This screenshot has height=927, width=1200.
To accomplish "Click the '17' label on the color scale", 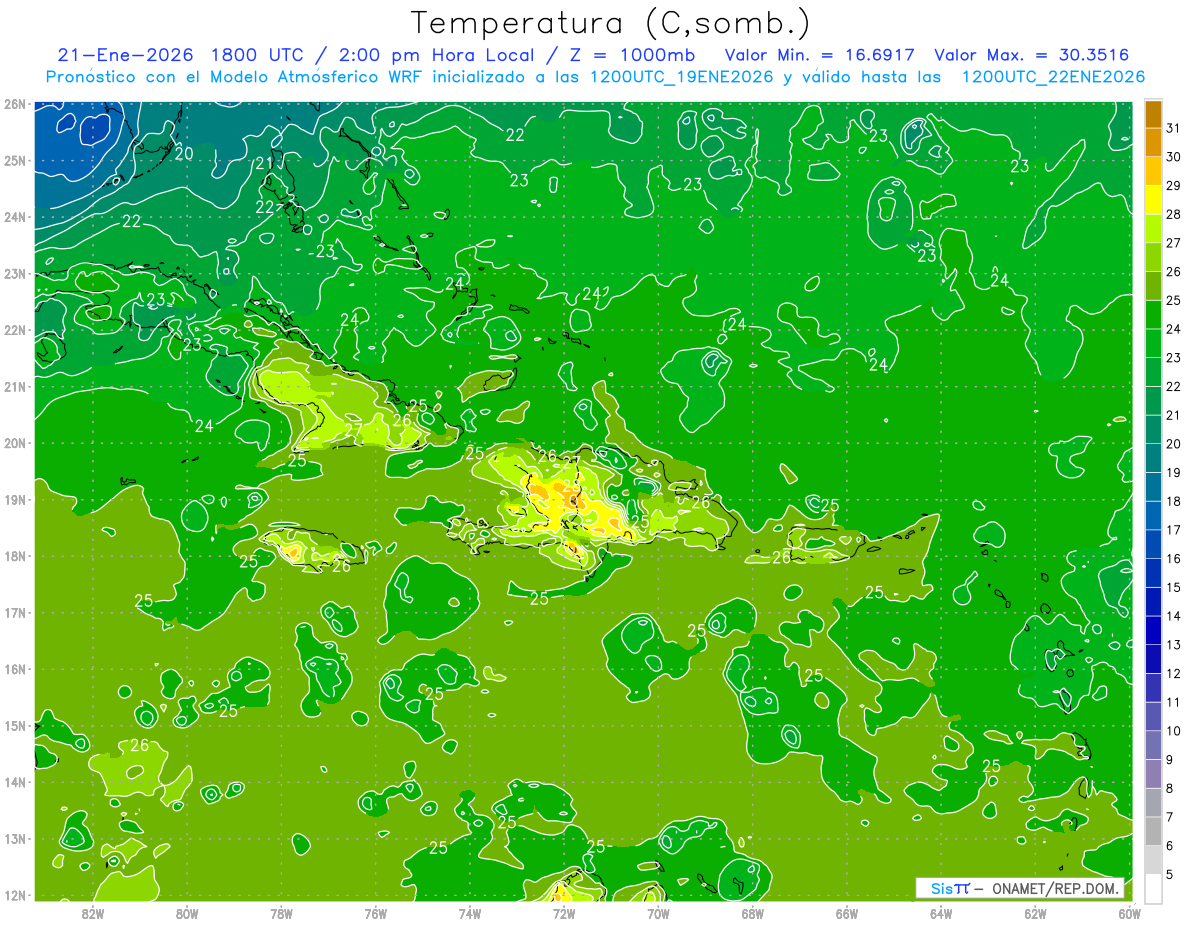I will [x=1173, y=530].
